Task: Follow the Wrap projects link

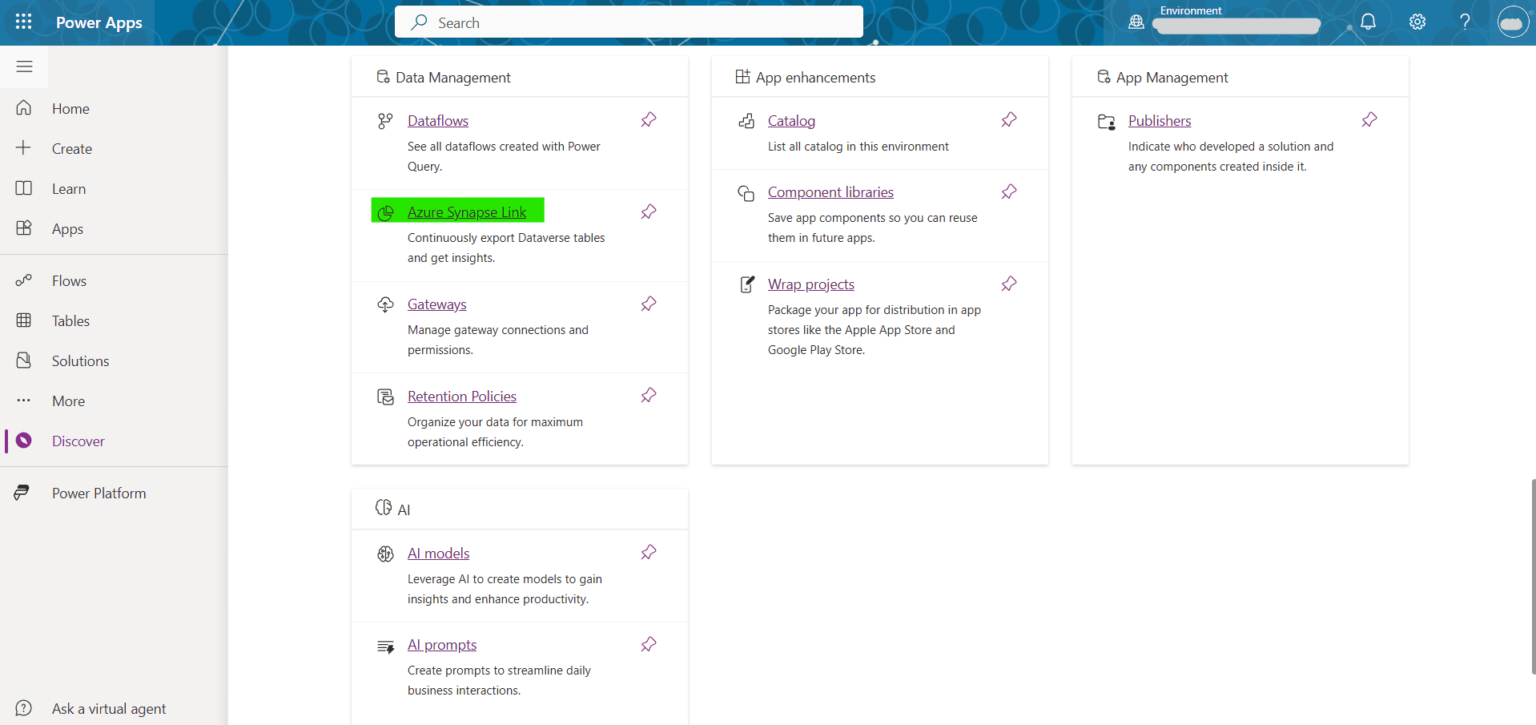Action: coord(810,284)
